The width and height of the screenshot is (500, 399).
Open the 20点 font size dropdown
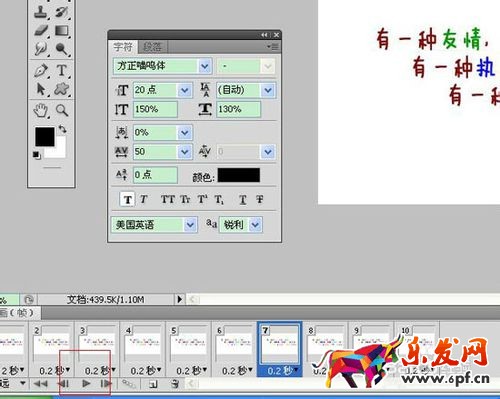[x=185, y=90]
